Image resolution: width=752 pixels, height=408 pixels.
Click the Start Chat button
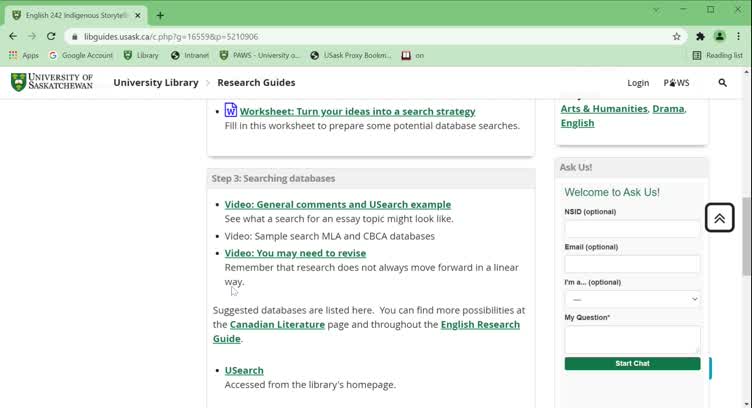pyautogui.click(x=632, y=363)
